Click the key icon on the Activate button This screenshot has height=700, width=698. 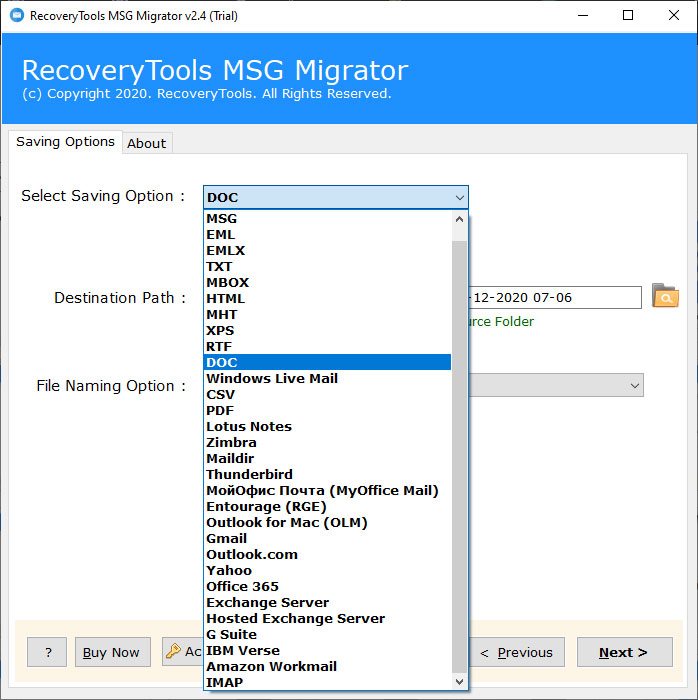(x=173, y=651)
